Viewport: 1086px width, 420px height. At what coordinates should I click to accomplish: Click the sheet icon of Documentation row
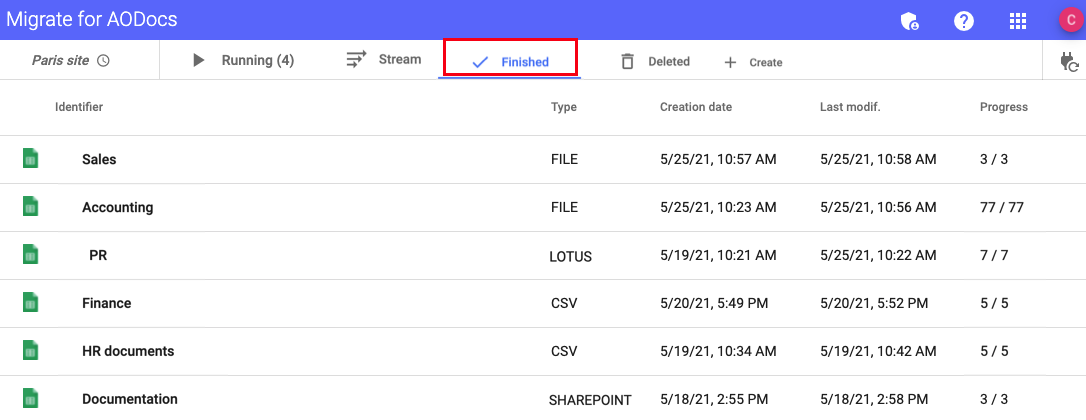click(30, 399)
